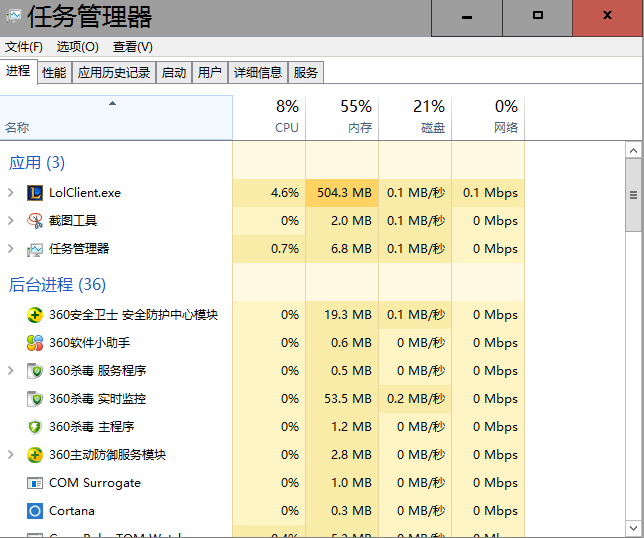Expand the 截图工具 process entry
This screenshot has width=644, height=538.
tap(11, 221)
